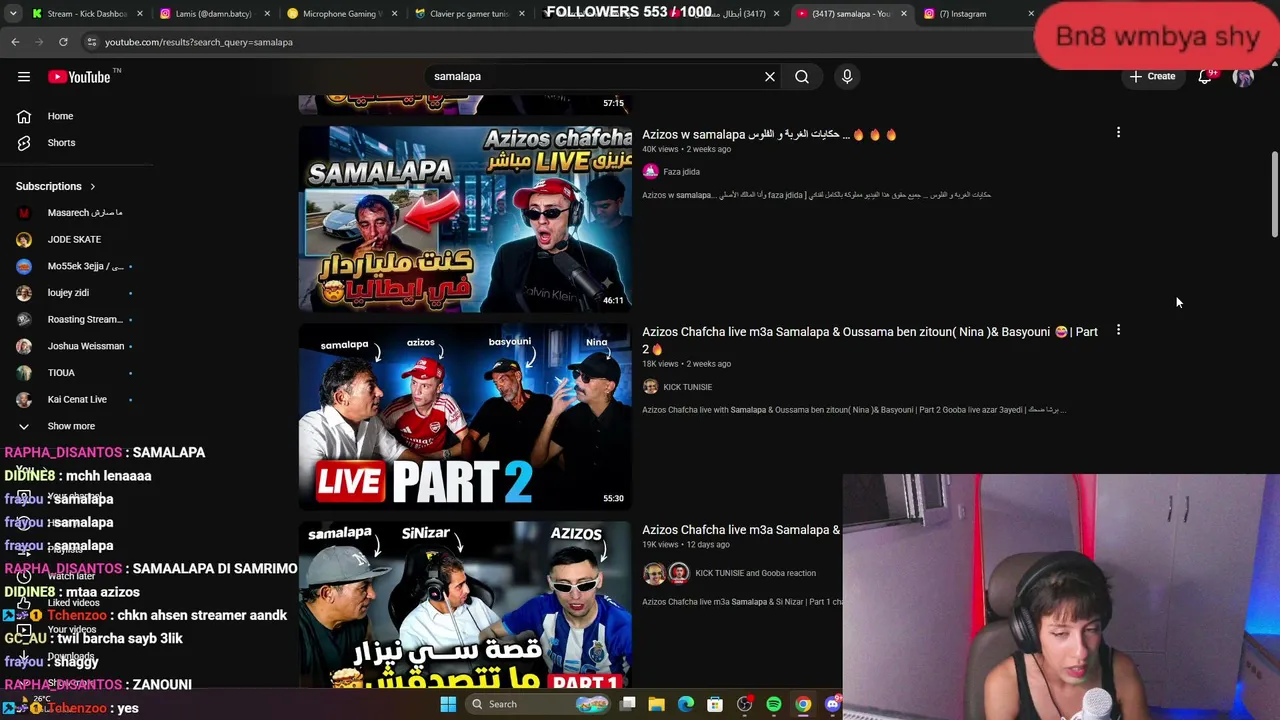Viewport: 1280px width, 720px height.
Task: Open the Mo55ek 3ejja subscription
Action: 78,266
